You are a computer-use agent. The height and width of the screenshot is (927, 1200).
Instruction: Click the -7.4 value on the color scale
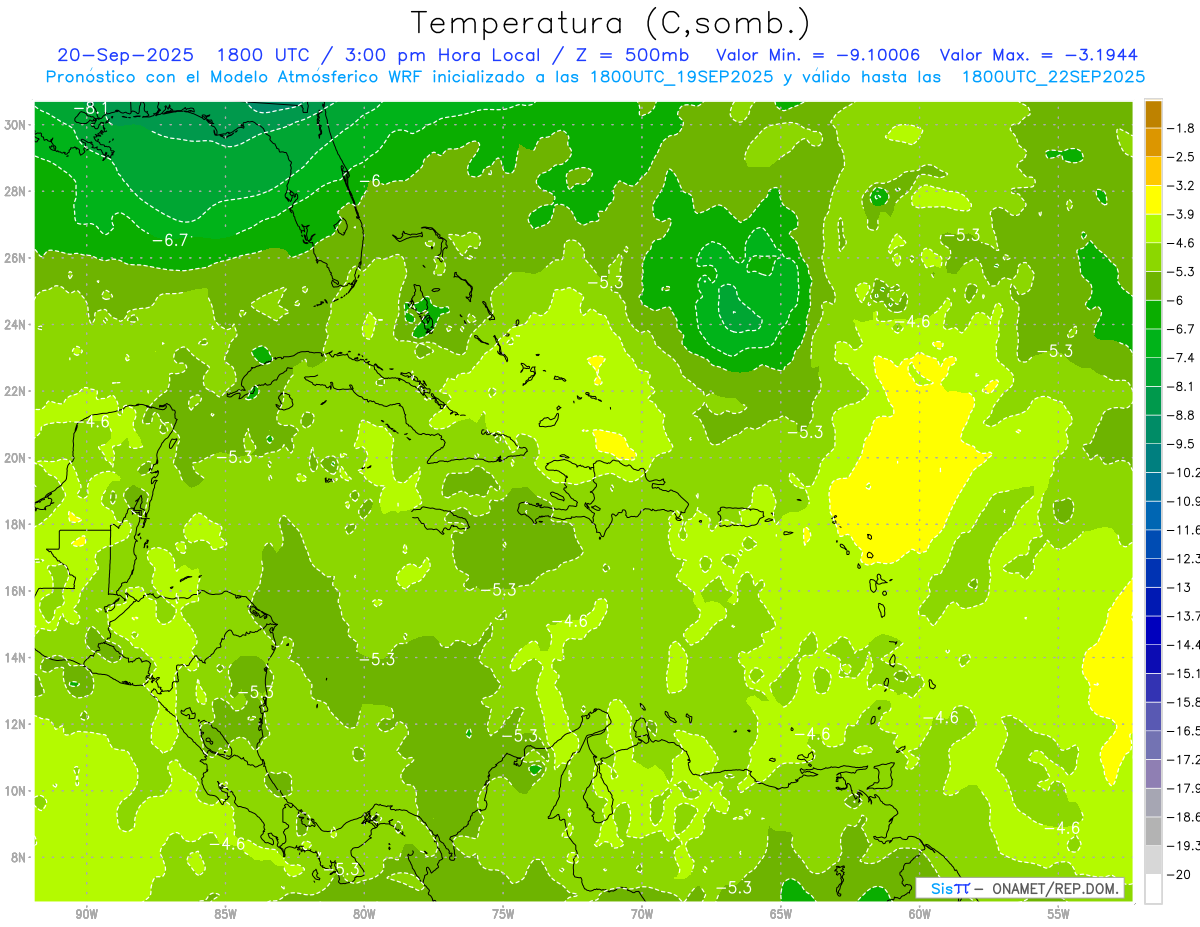coord(1182,357)
